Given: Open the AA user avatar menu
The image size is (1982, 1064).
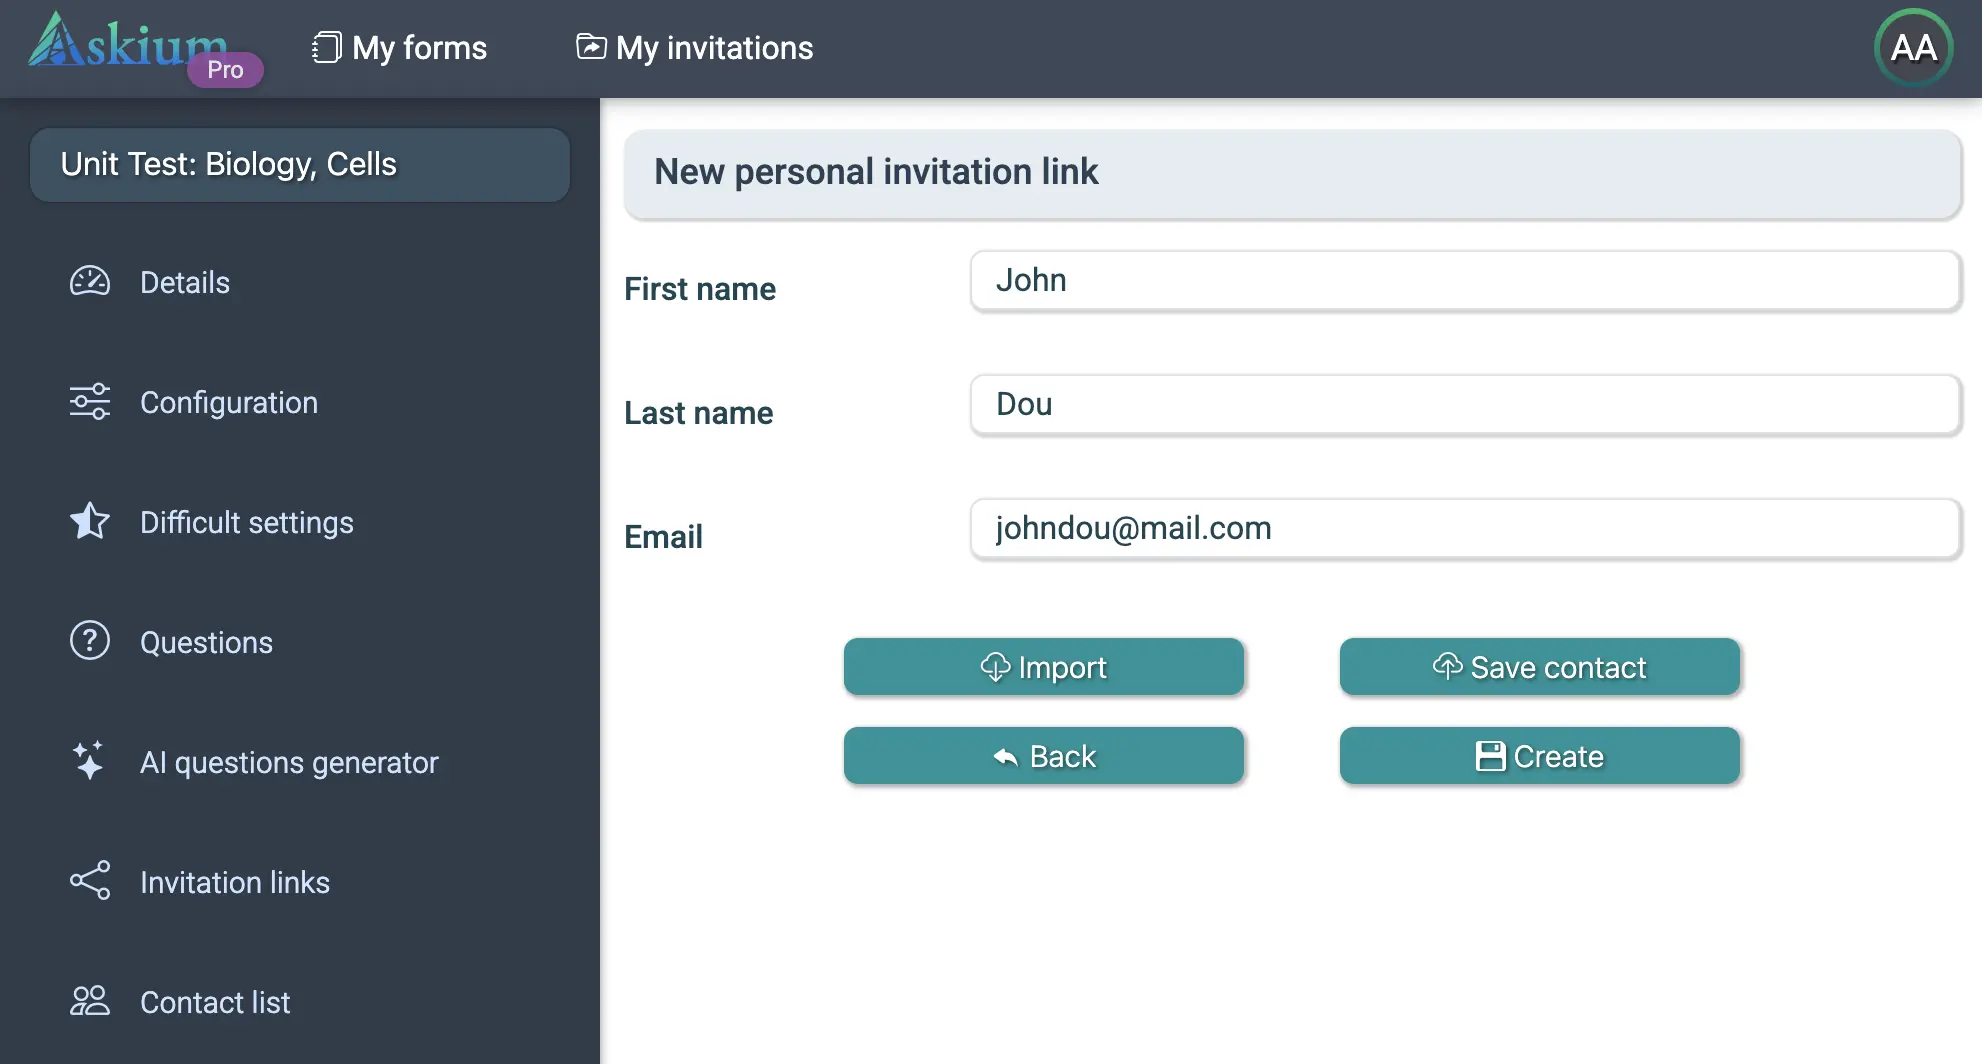Looking at the screenshot, I should 1913,48.
